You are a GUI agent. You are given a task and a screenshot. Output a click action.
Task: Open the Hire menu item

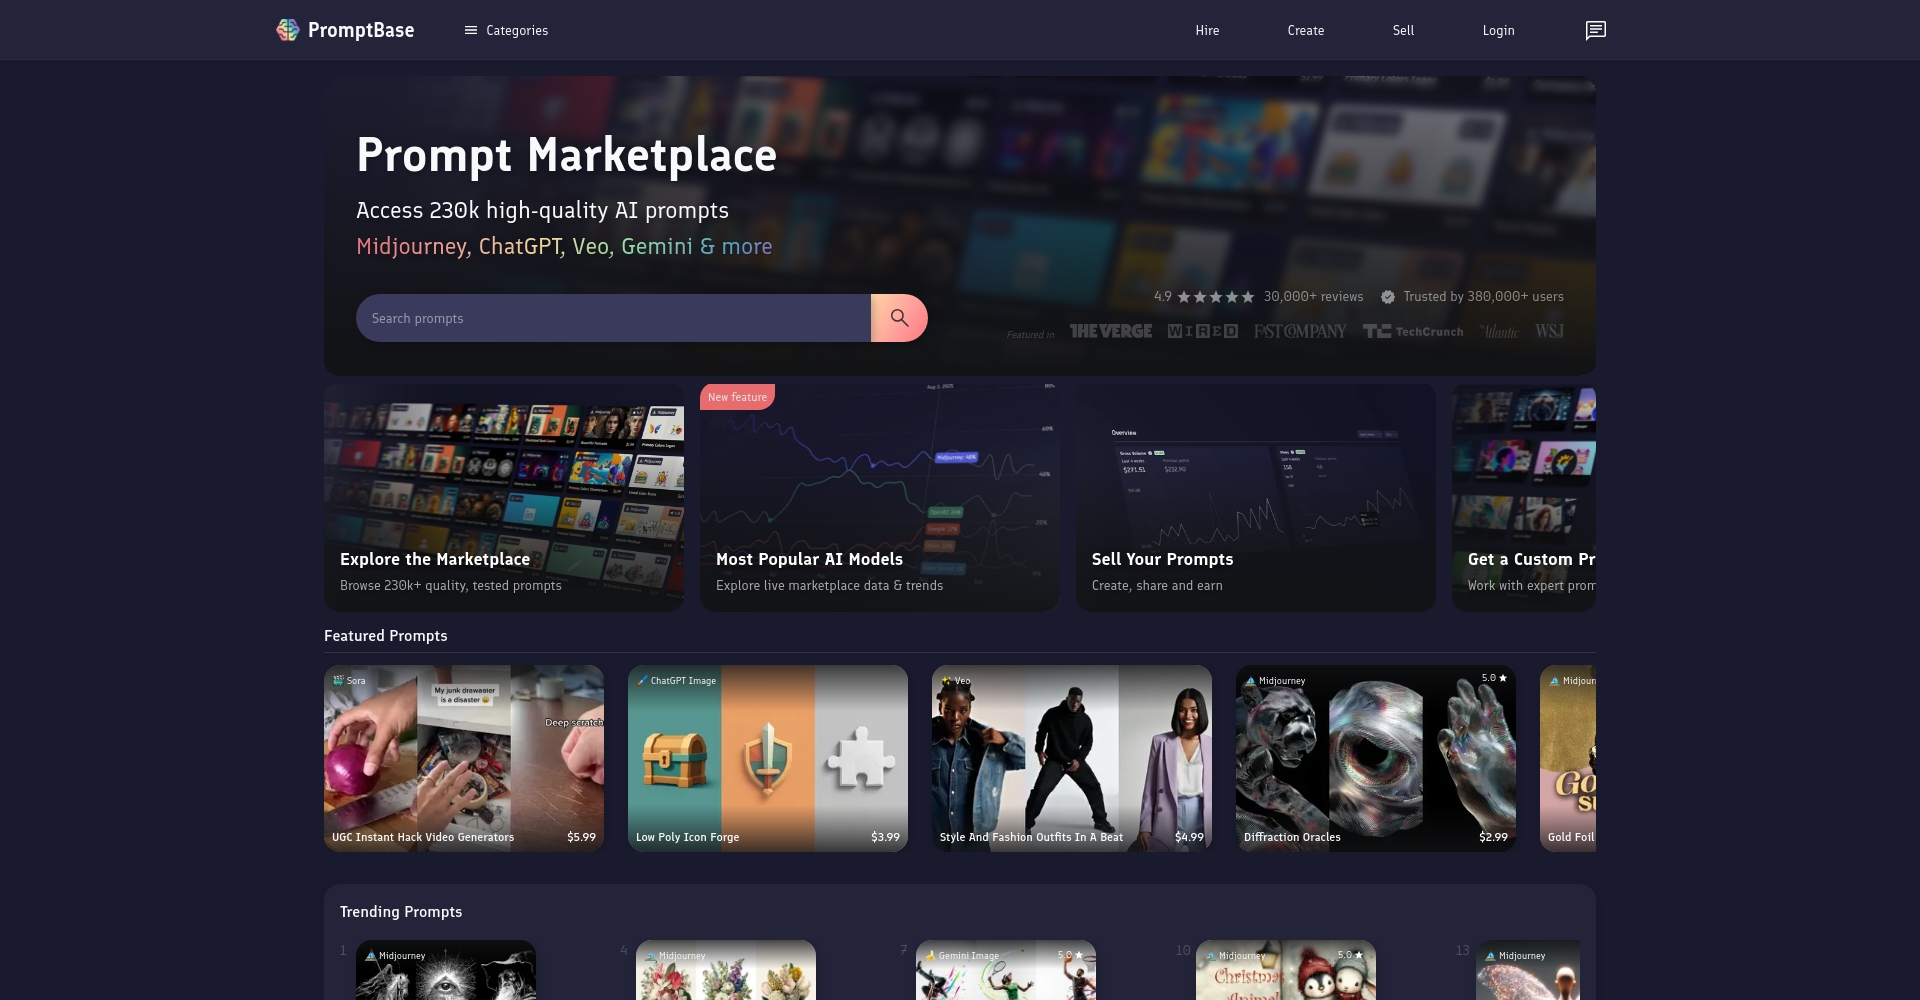1207,30
